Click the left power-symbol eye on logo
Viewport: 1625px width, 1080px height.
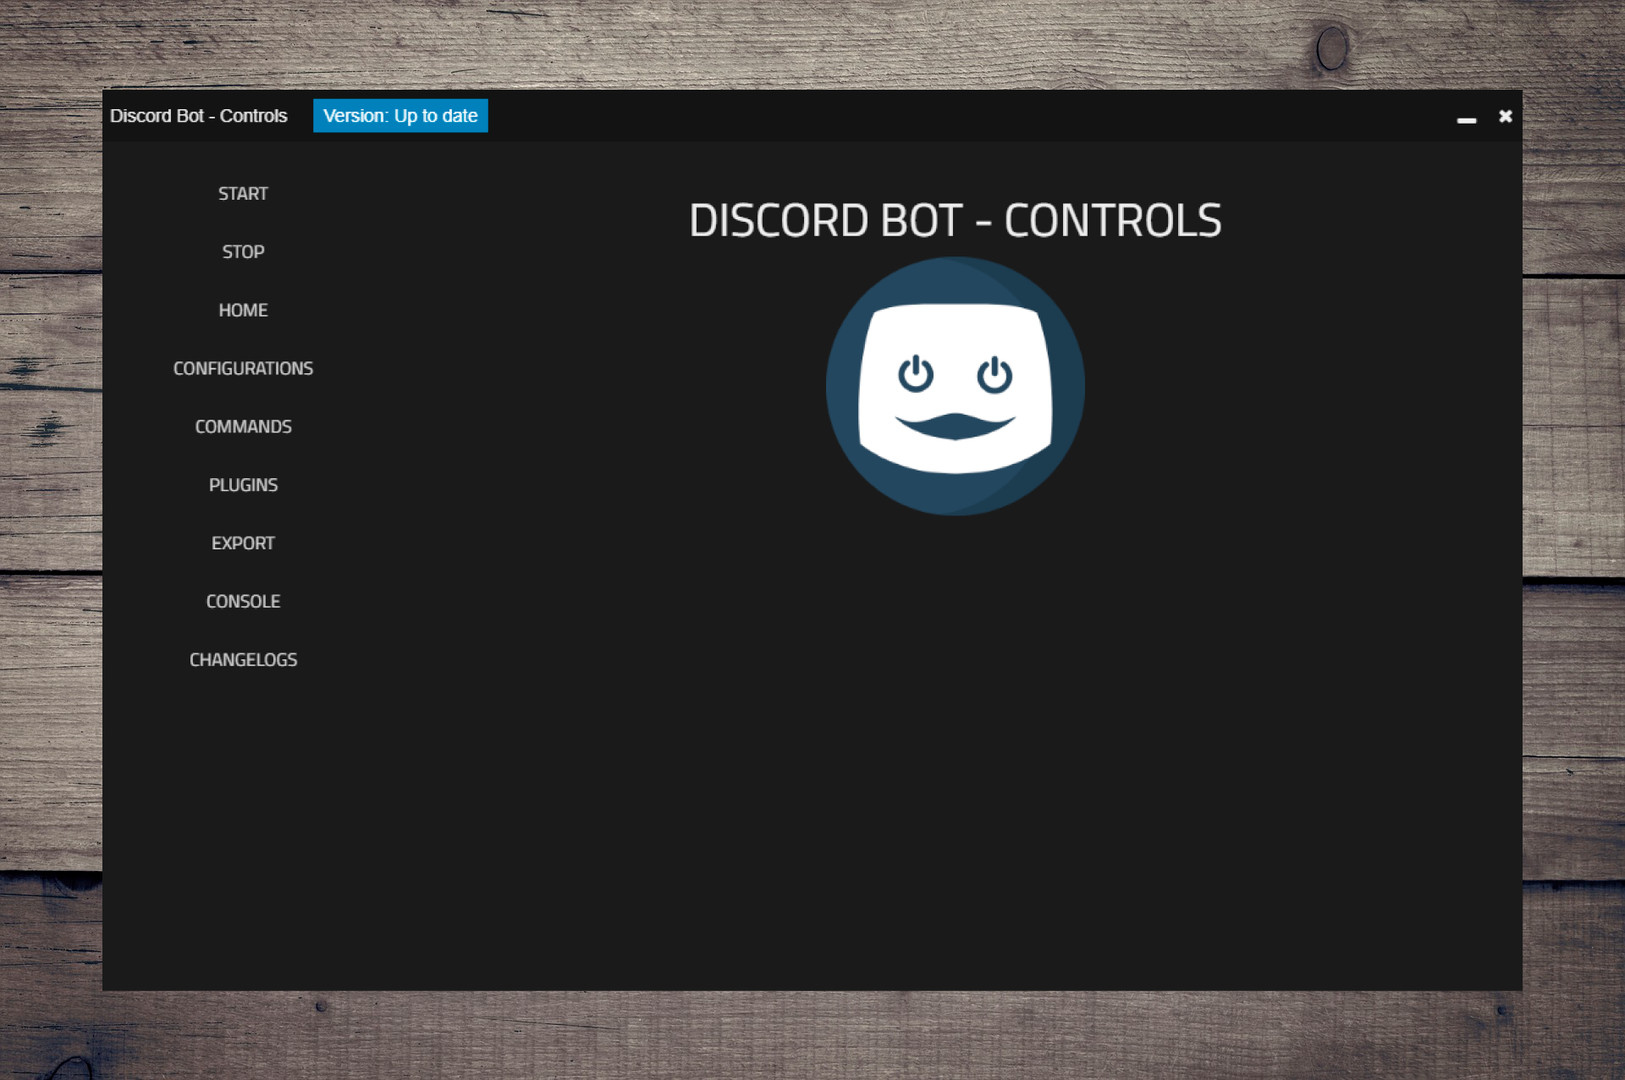pos(915,374)
